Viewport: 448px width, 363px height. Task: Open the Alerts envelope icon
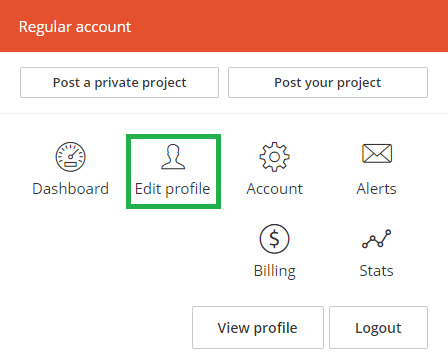[x=377, y=153]
